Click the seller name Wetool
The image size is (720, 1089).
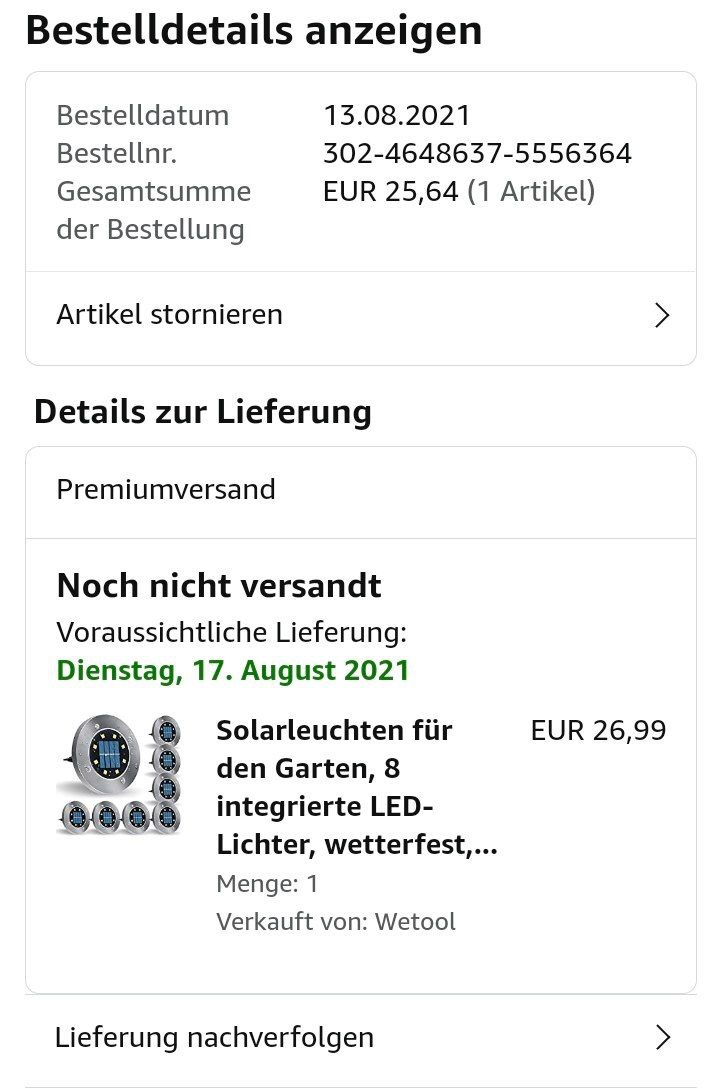click(x=414, y=921)
